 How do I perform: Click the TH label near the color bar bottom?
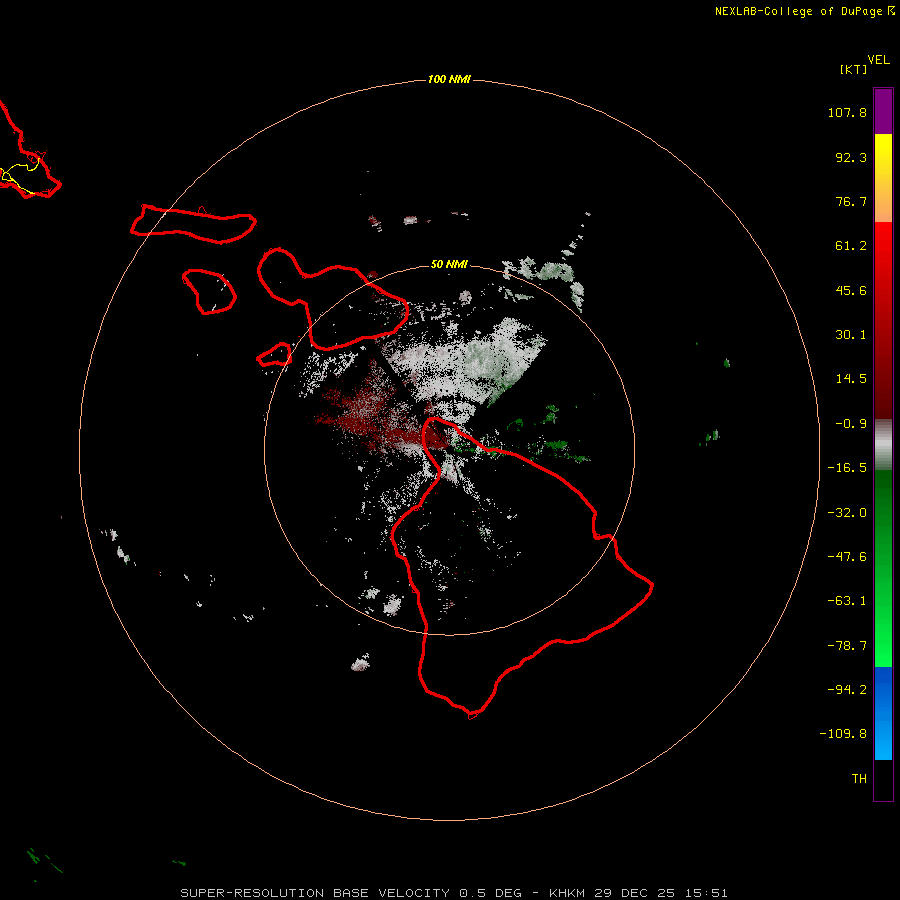pos(859,778)
